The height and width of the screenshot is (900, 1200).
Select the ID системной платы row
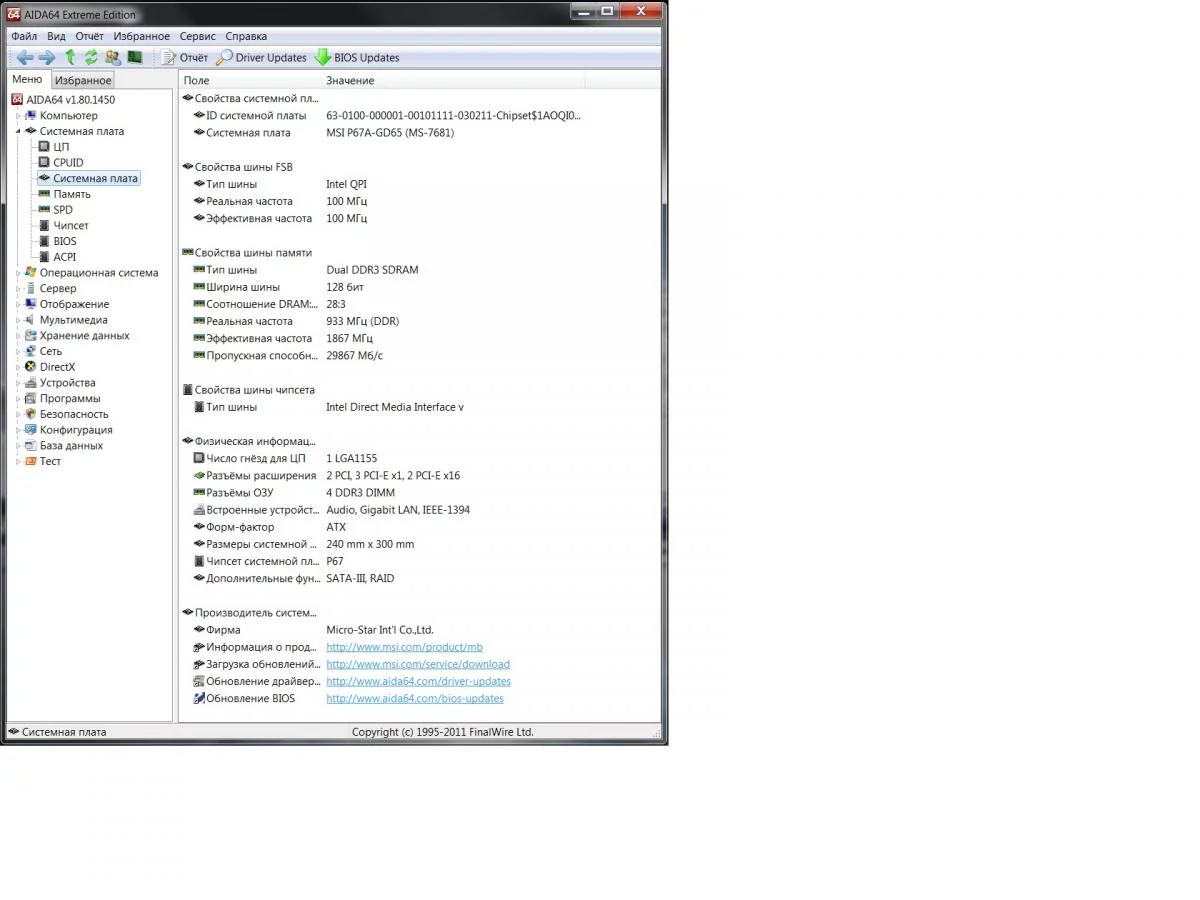[386, 116]
